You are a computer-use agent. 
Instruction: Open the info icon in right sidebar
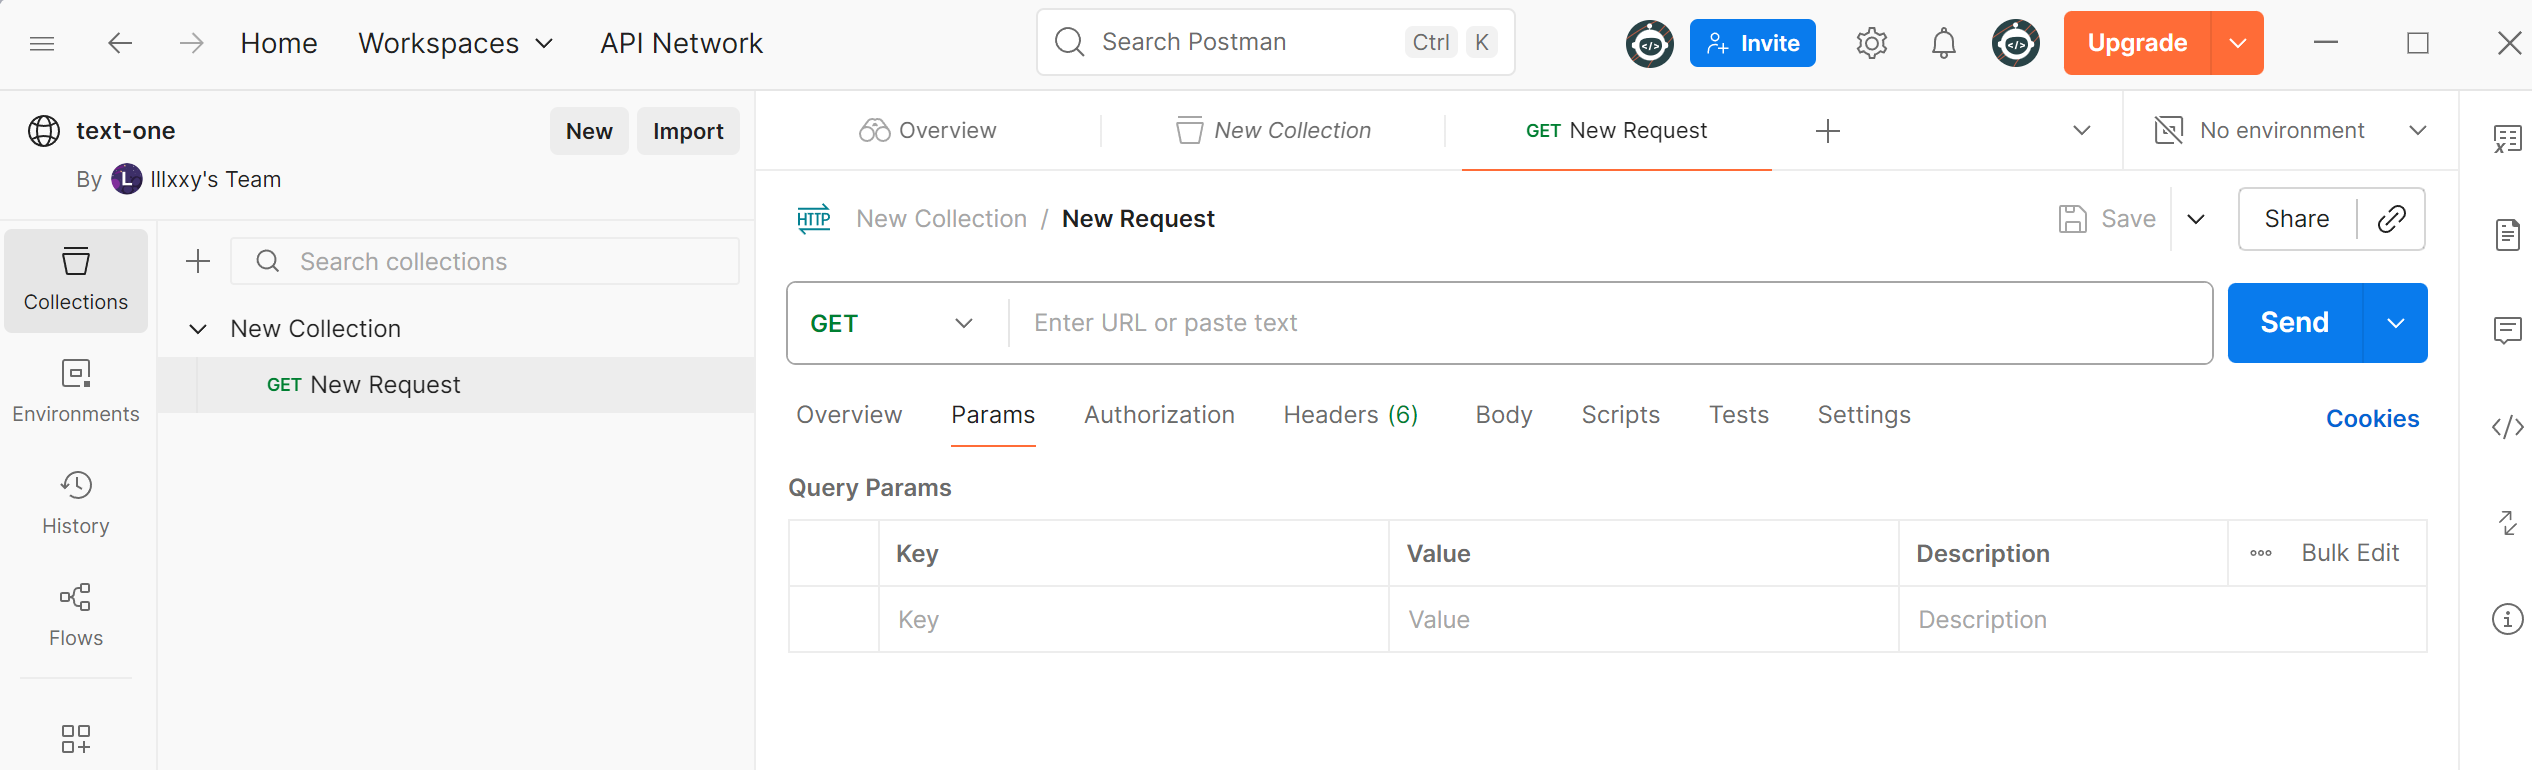click(x=2507, y=619)
